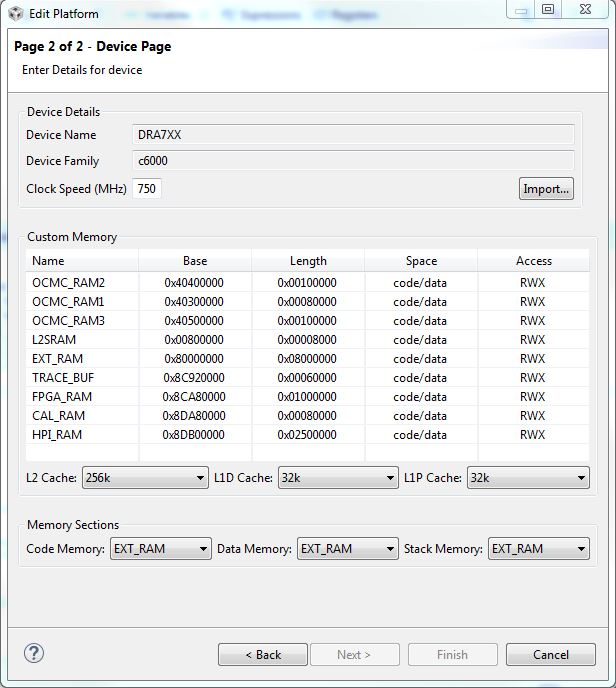Open the L2 Cache dropdown
This screenshot has height=688, width=616.
coord(145,477)
